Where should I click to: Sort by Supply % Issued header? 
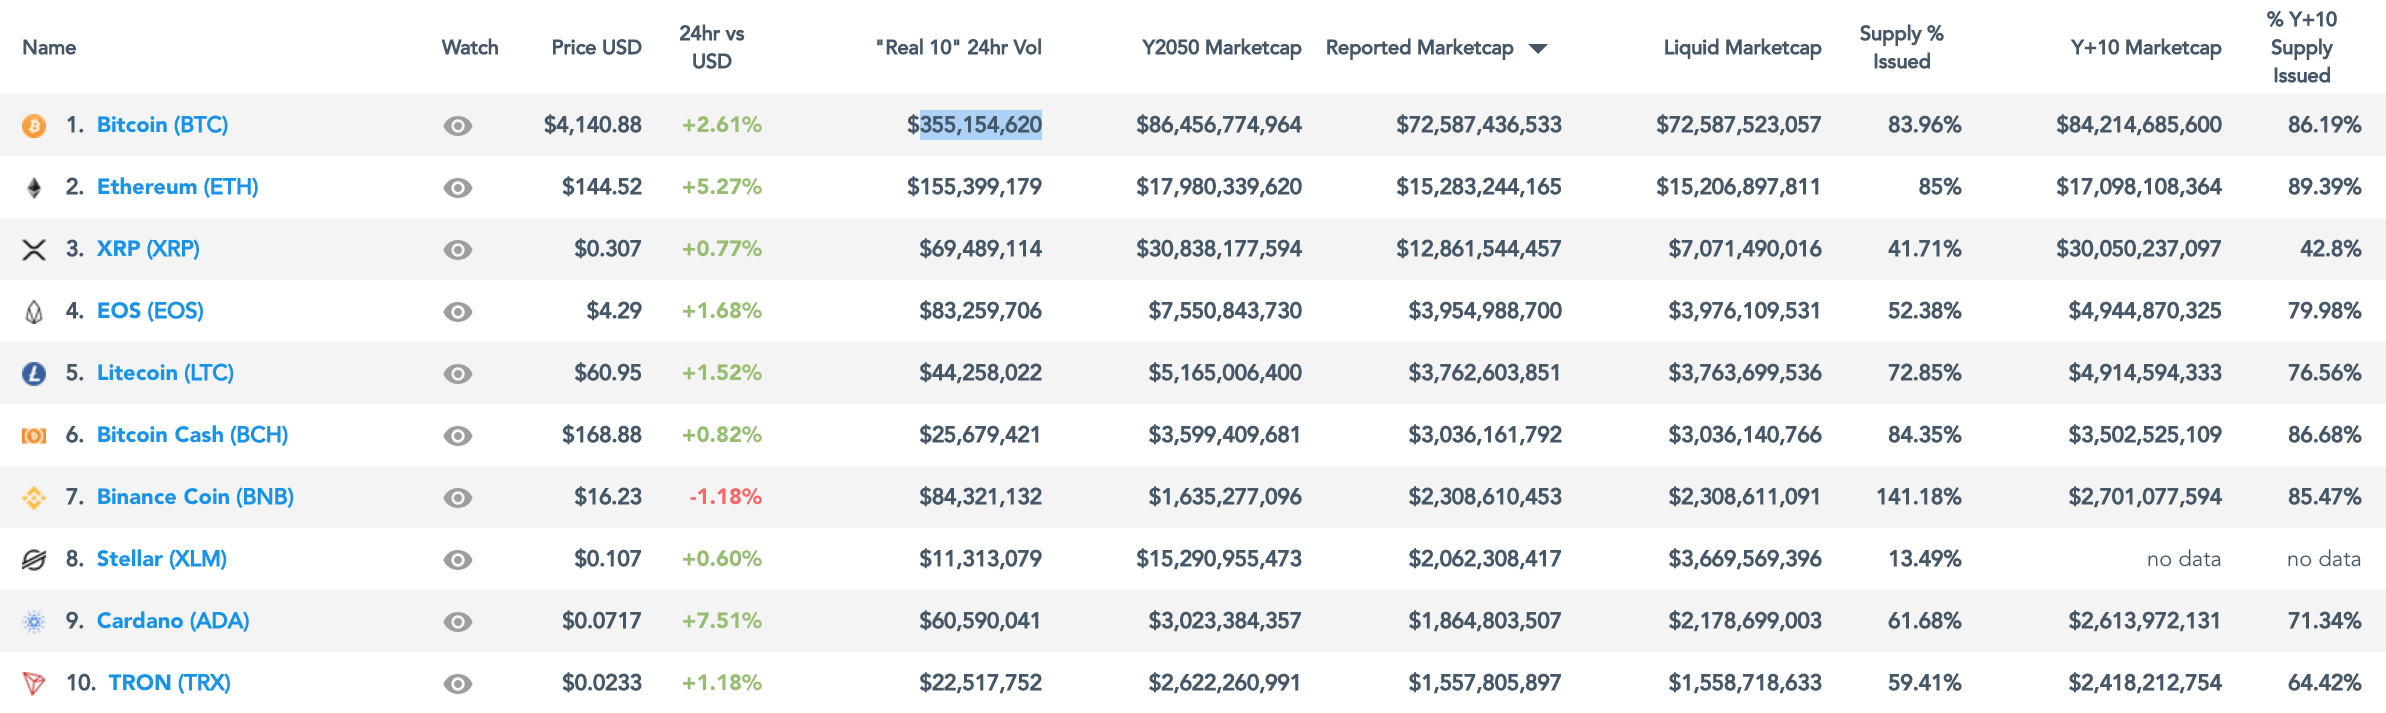tap(1902, 47)
